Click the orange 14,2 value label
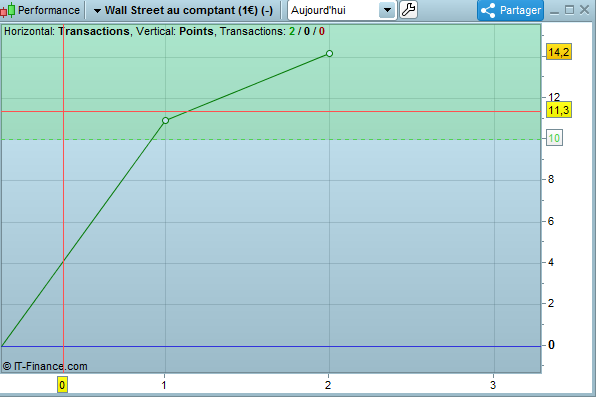The height and width of the screenshot is (397, 596). click(x=559, y=52)
